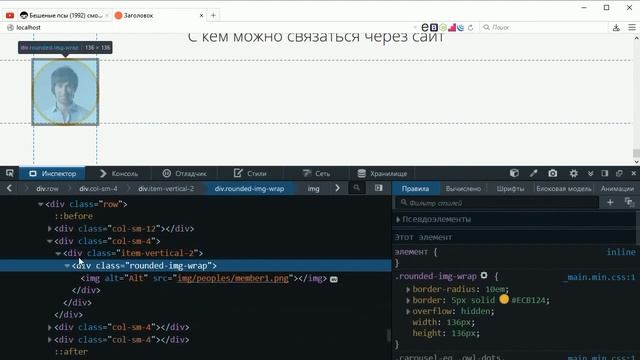The height and width of the screenshot is (360, 640).
Task: Select the Правила sidebar tab
Action: coord(415,189)
